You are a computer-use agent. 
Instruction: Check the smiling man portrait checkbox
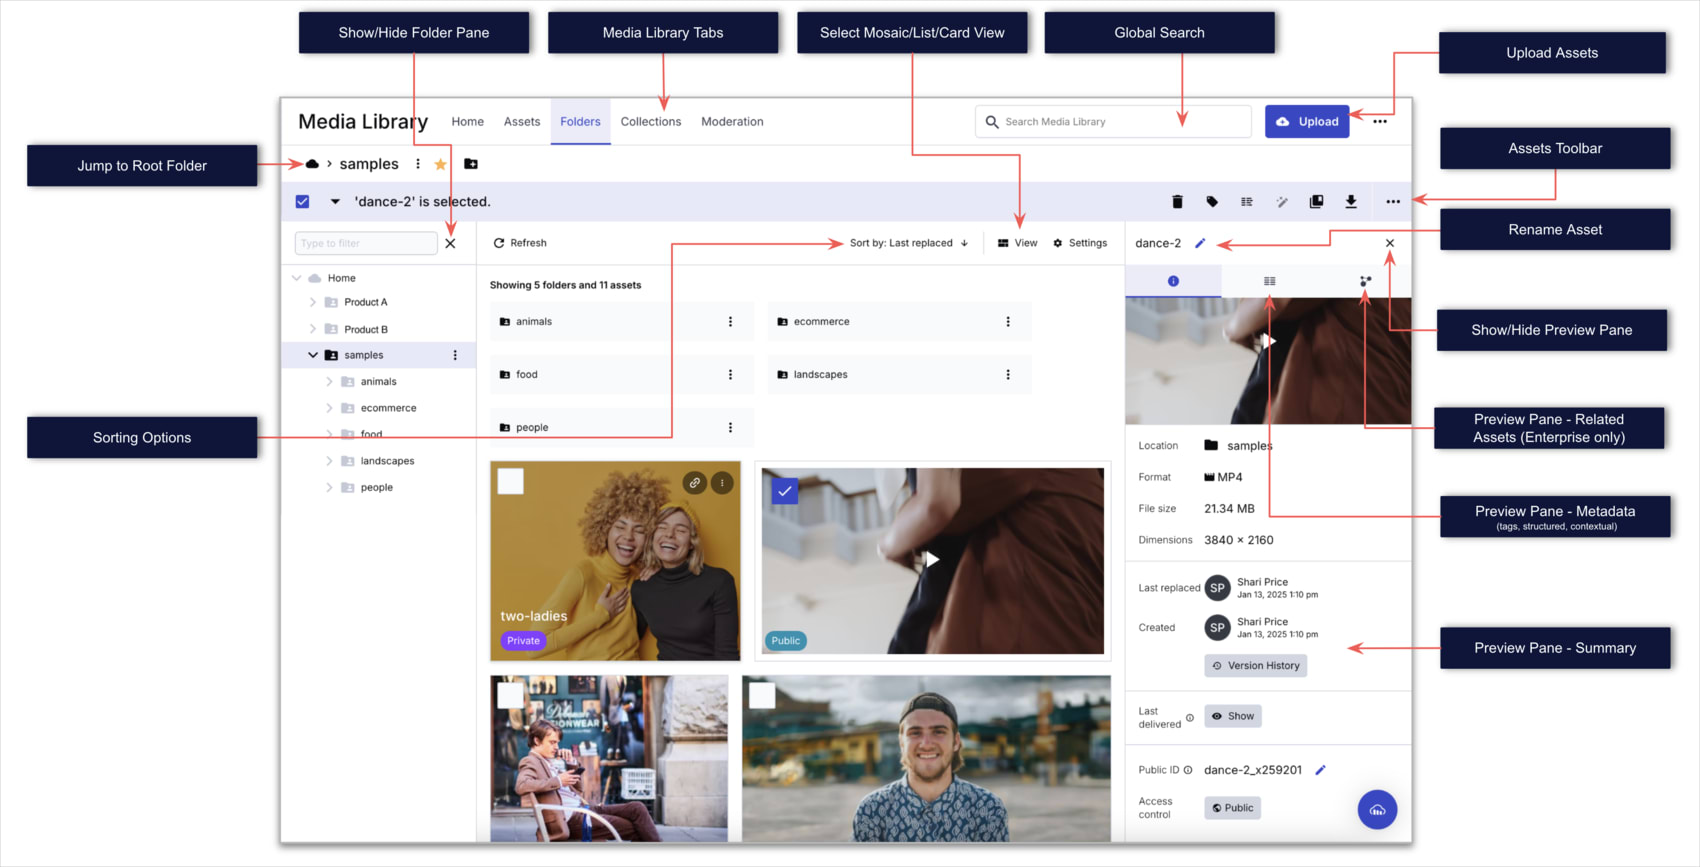[x=762, y=695]
